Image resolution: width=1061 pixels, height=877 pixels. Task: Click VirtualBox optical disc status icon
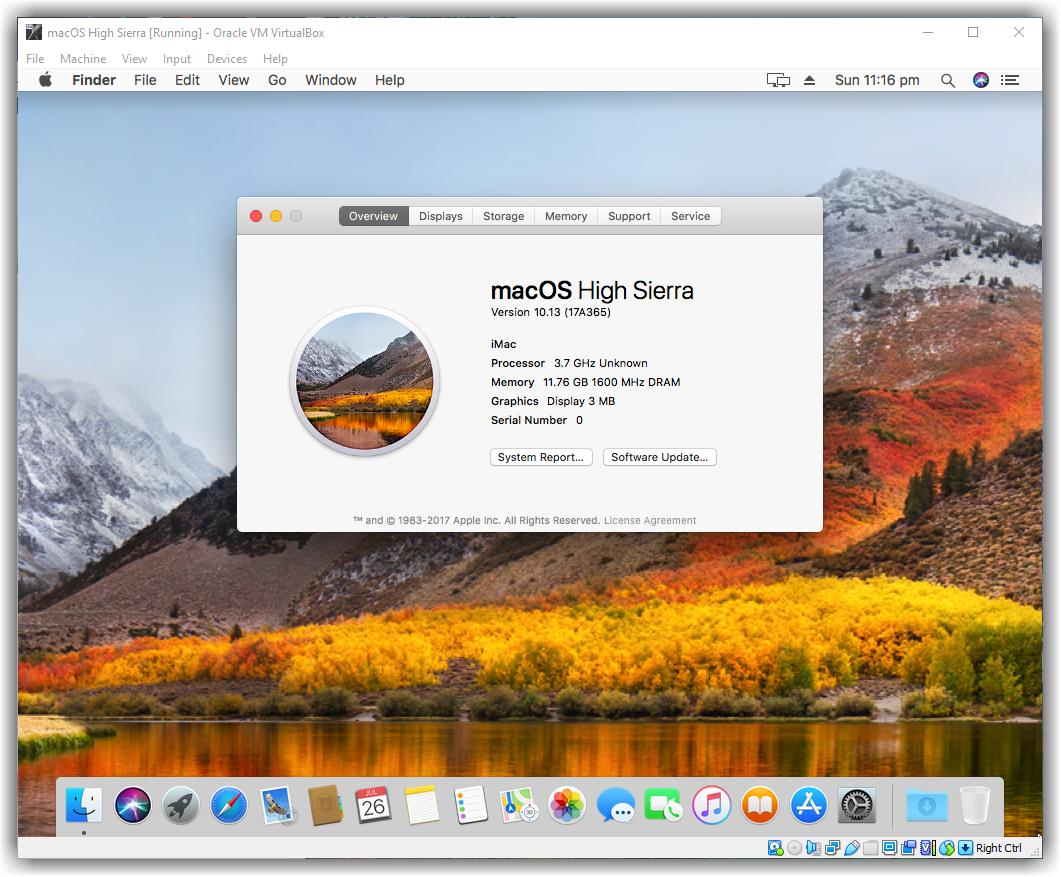tap(794, 848)
